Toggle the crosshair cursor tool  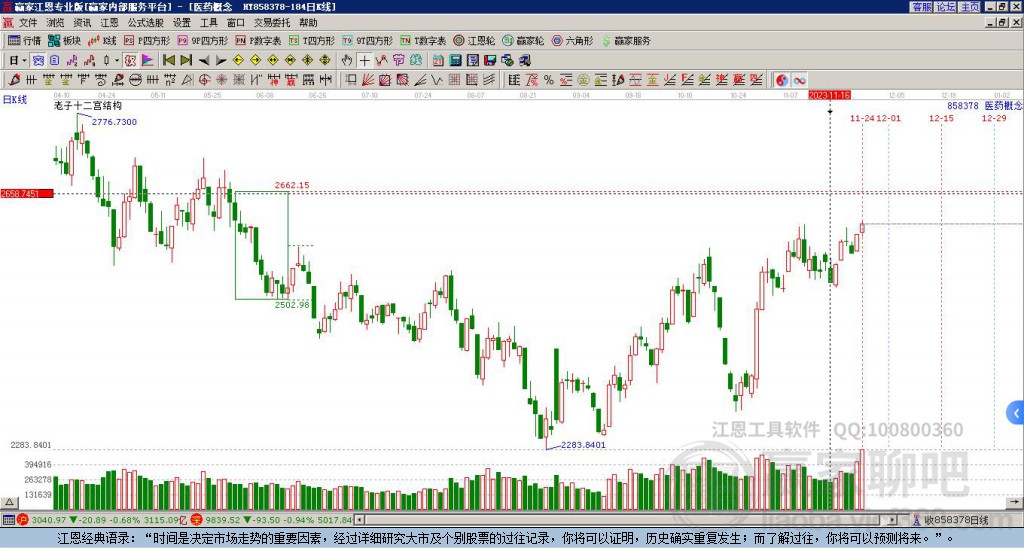coord(364,61)
